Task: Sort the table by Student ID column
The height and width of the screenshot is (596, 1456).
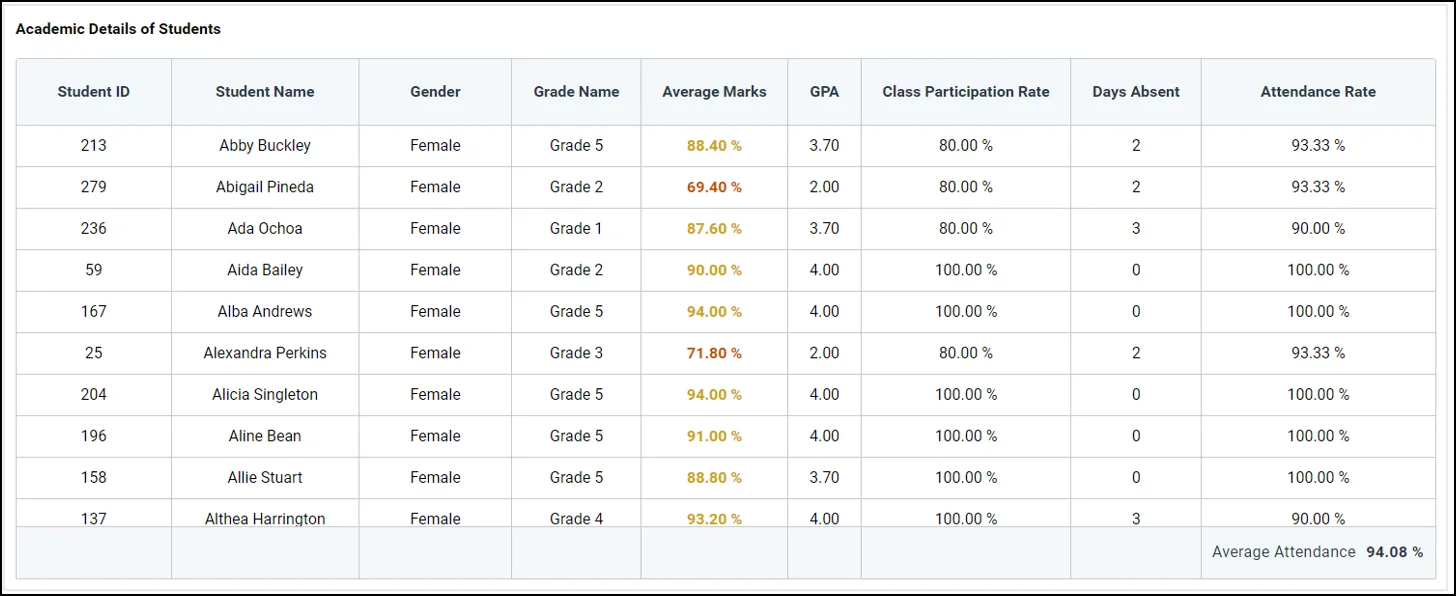Action: (93, 91)
